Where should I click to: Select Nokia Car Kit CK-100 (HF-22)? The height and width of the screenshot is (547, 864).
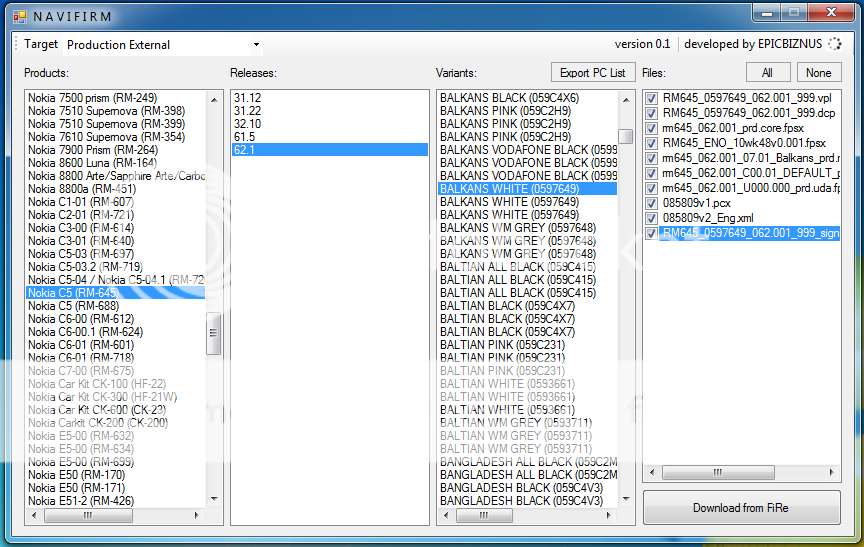(116, 383)
